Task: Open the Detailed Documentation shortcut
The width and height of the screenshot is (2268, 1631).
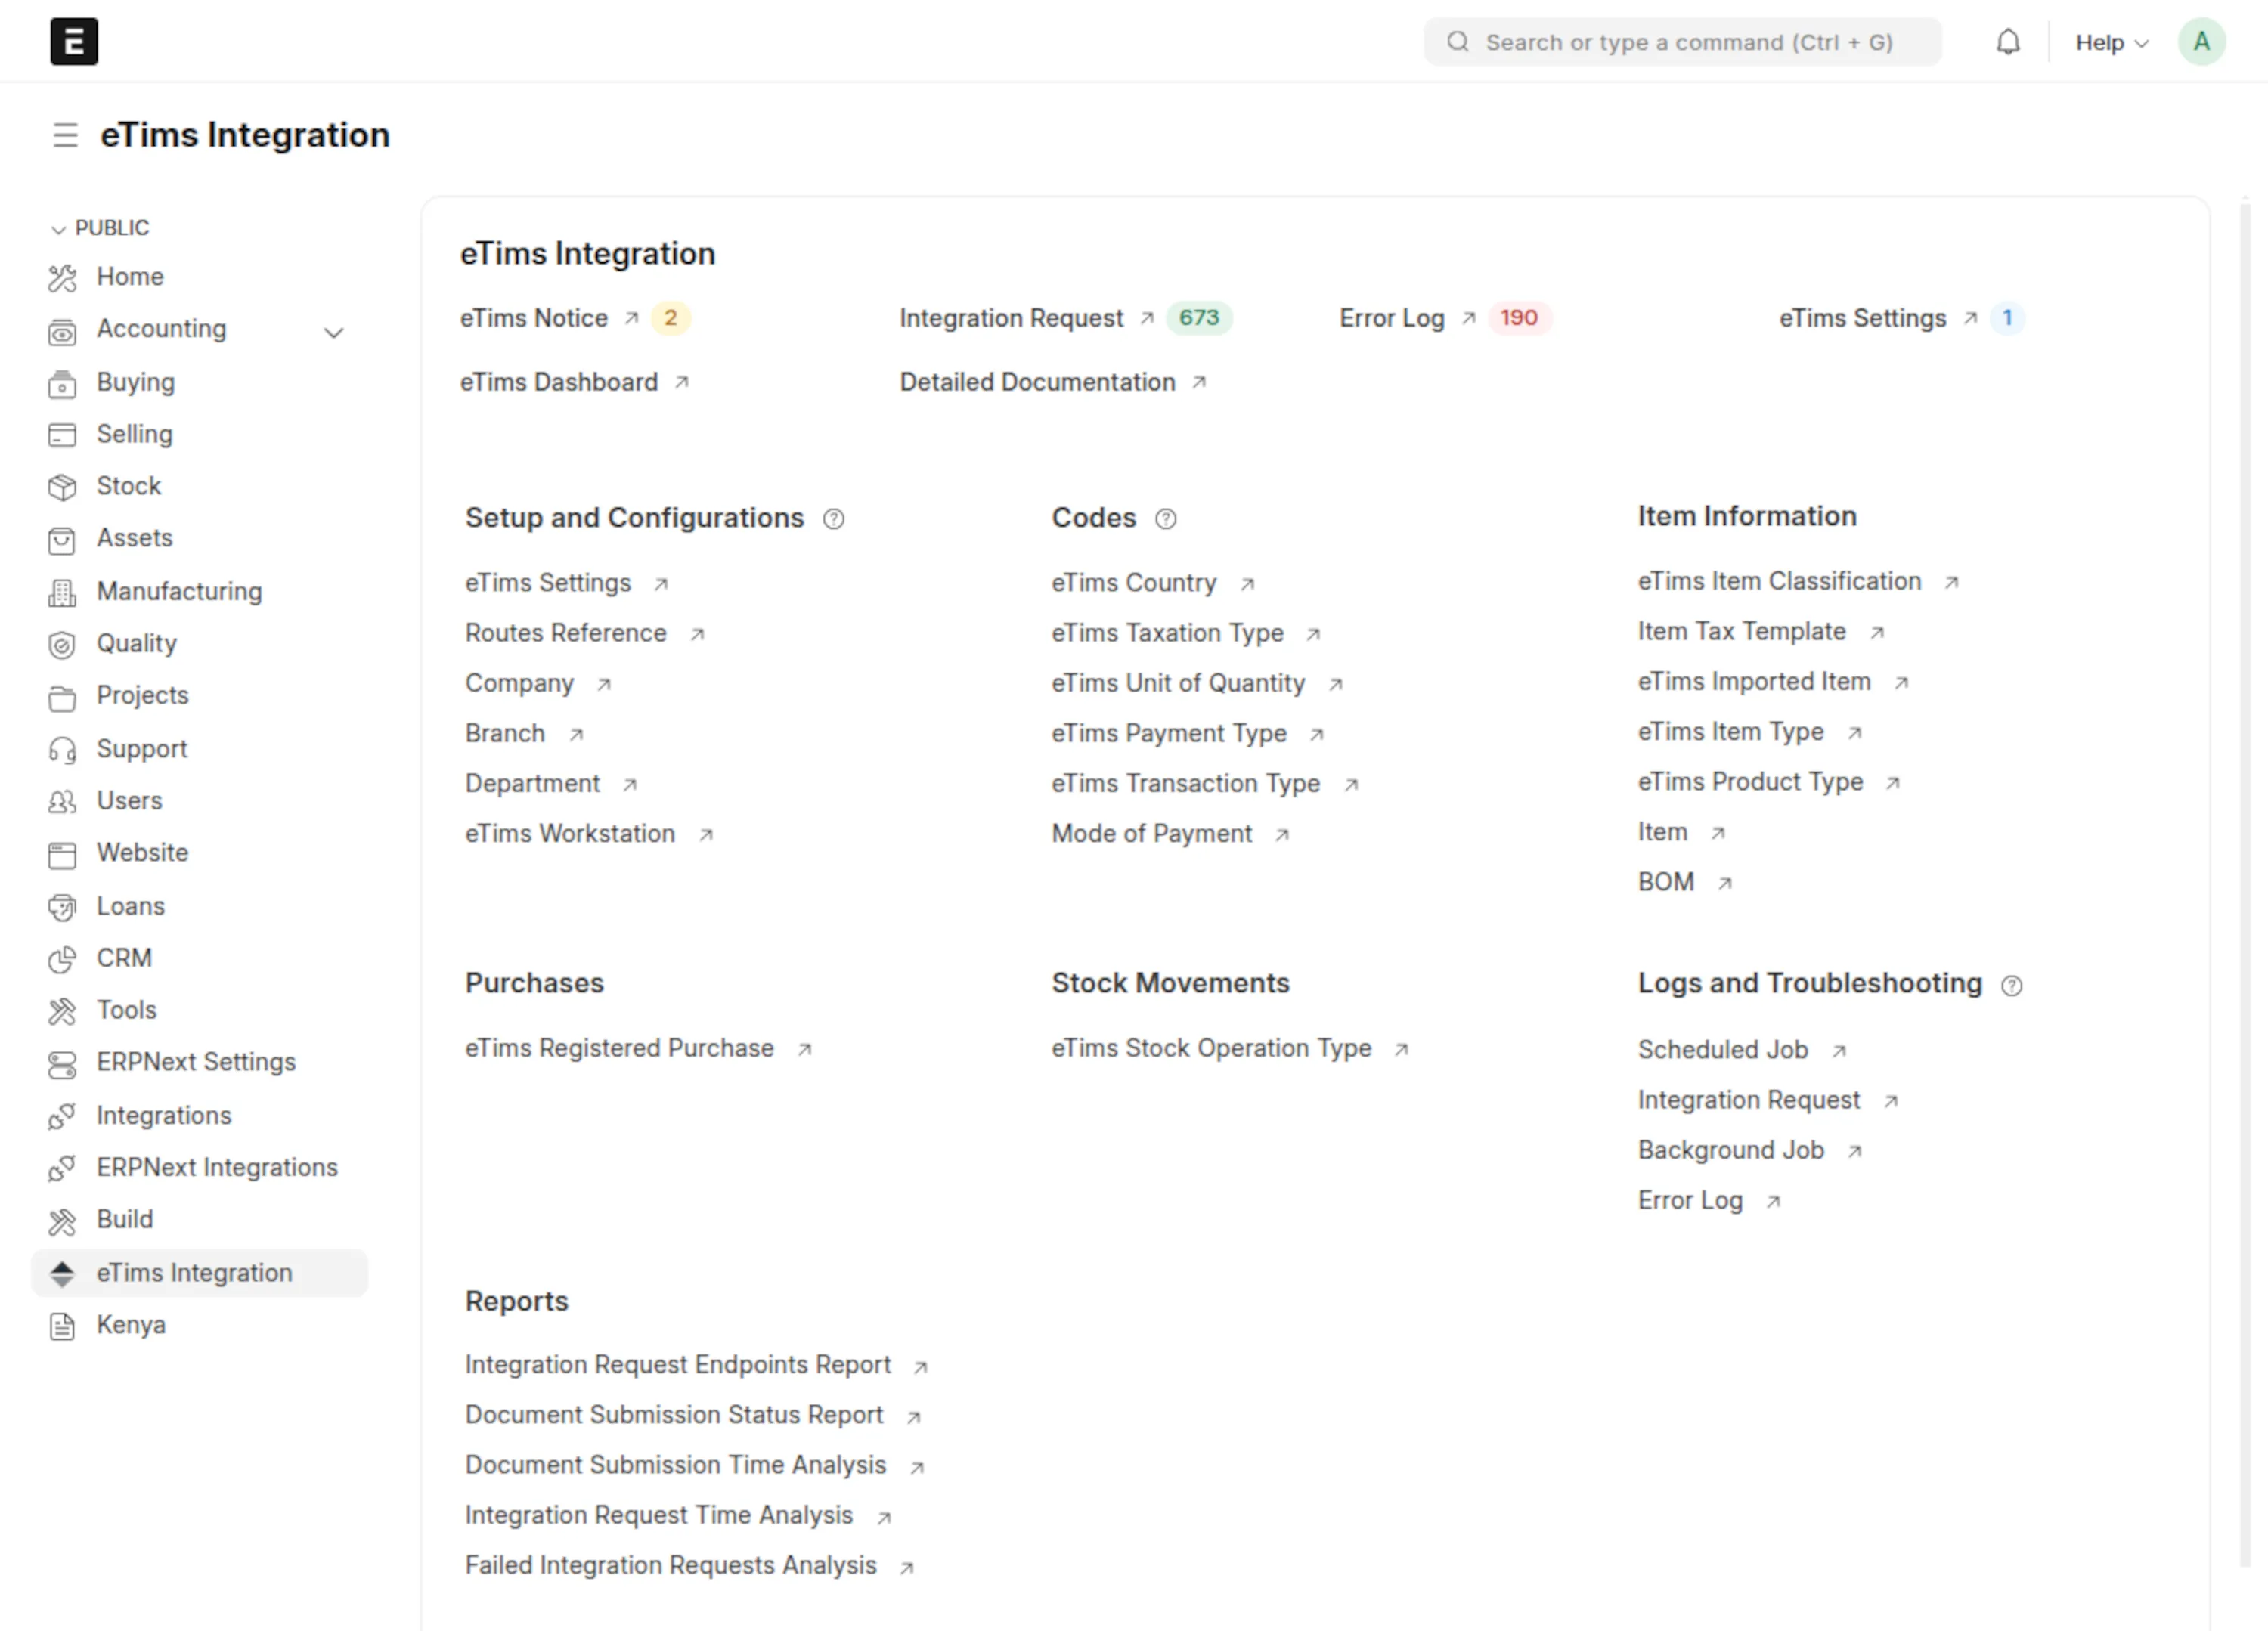Action: click(x=1037, y=382)
